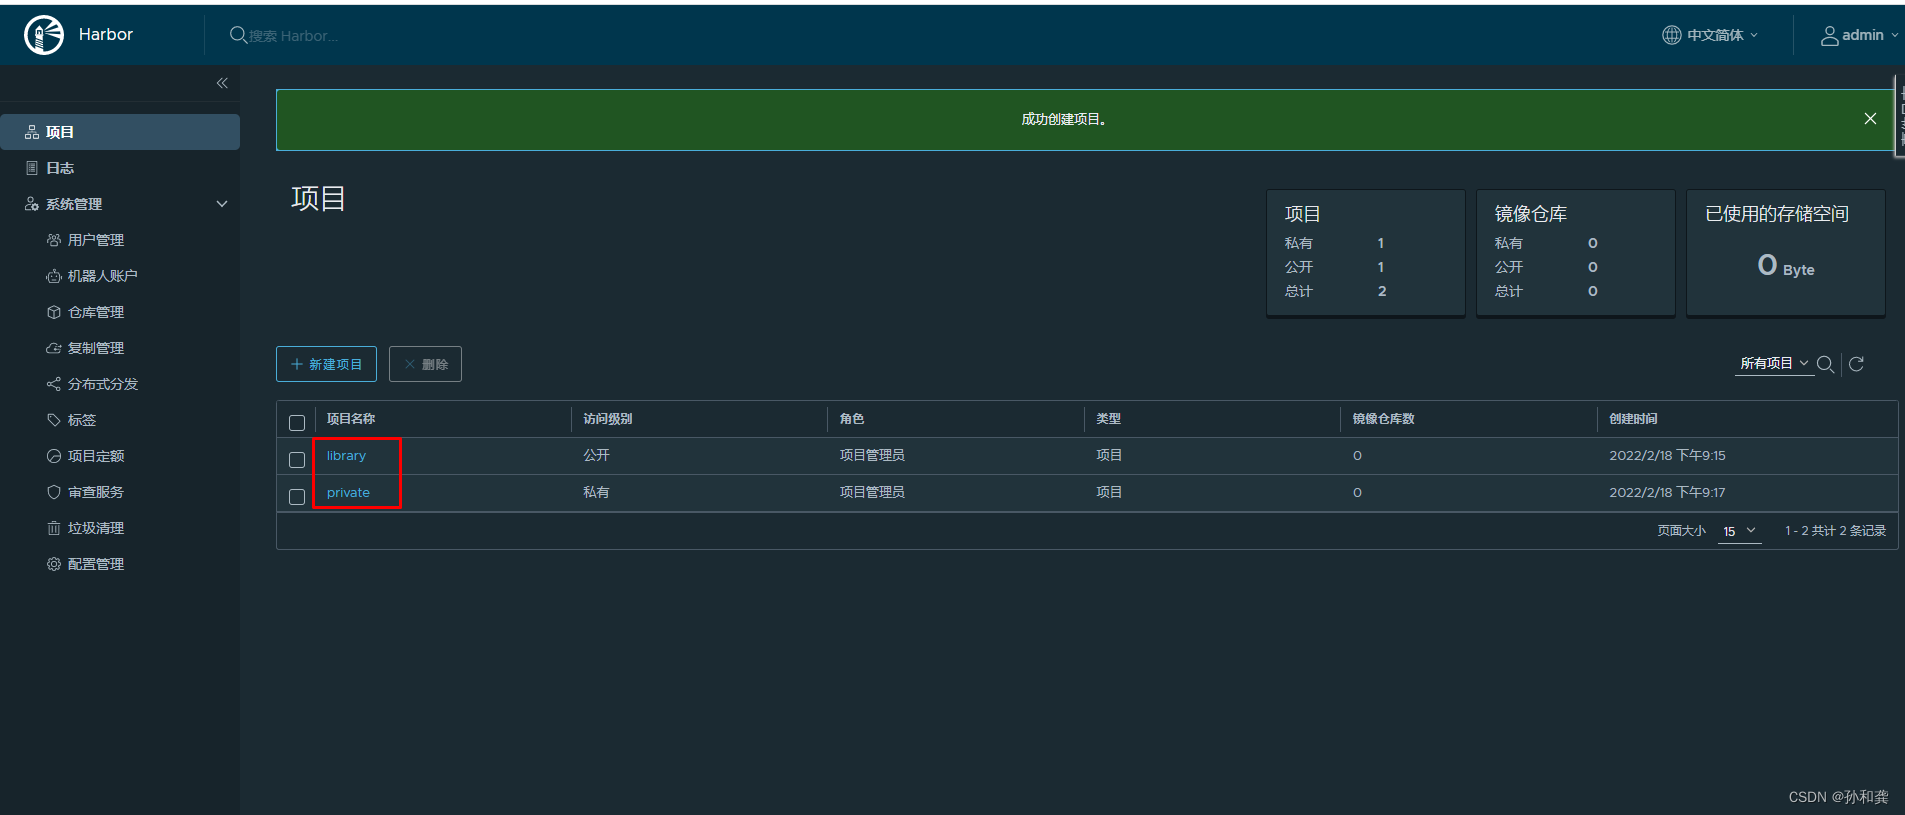This screenshot has width=1905, height=815.
Task: Sort by 访问级别 column header
Action: coord(608,419)
